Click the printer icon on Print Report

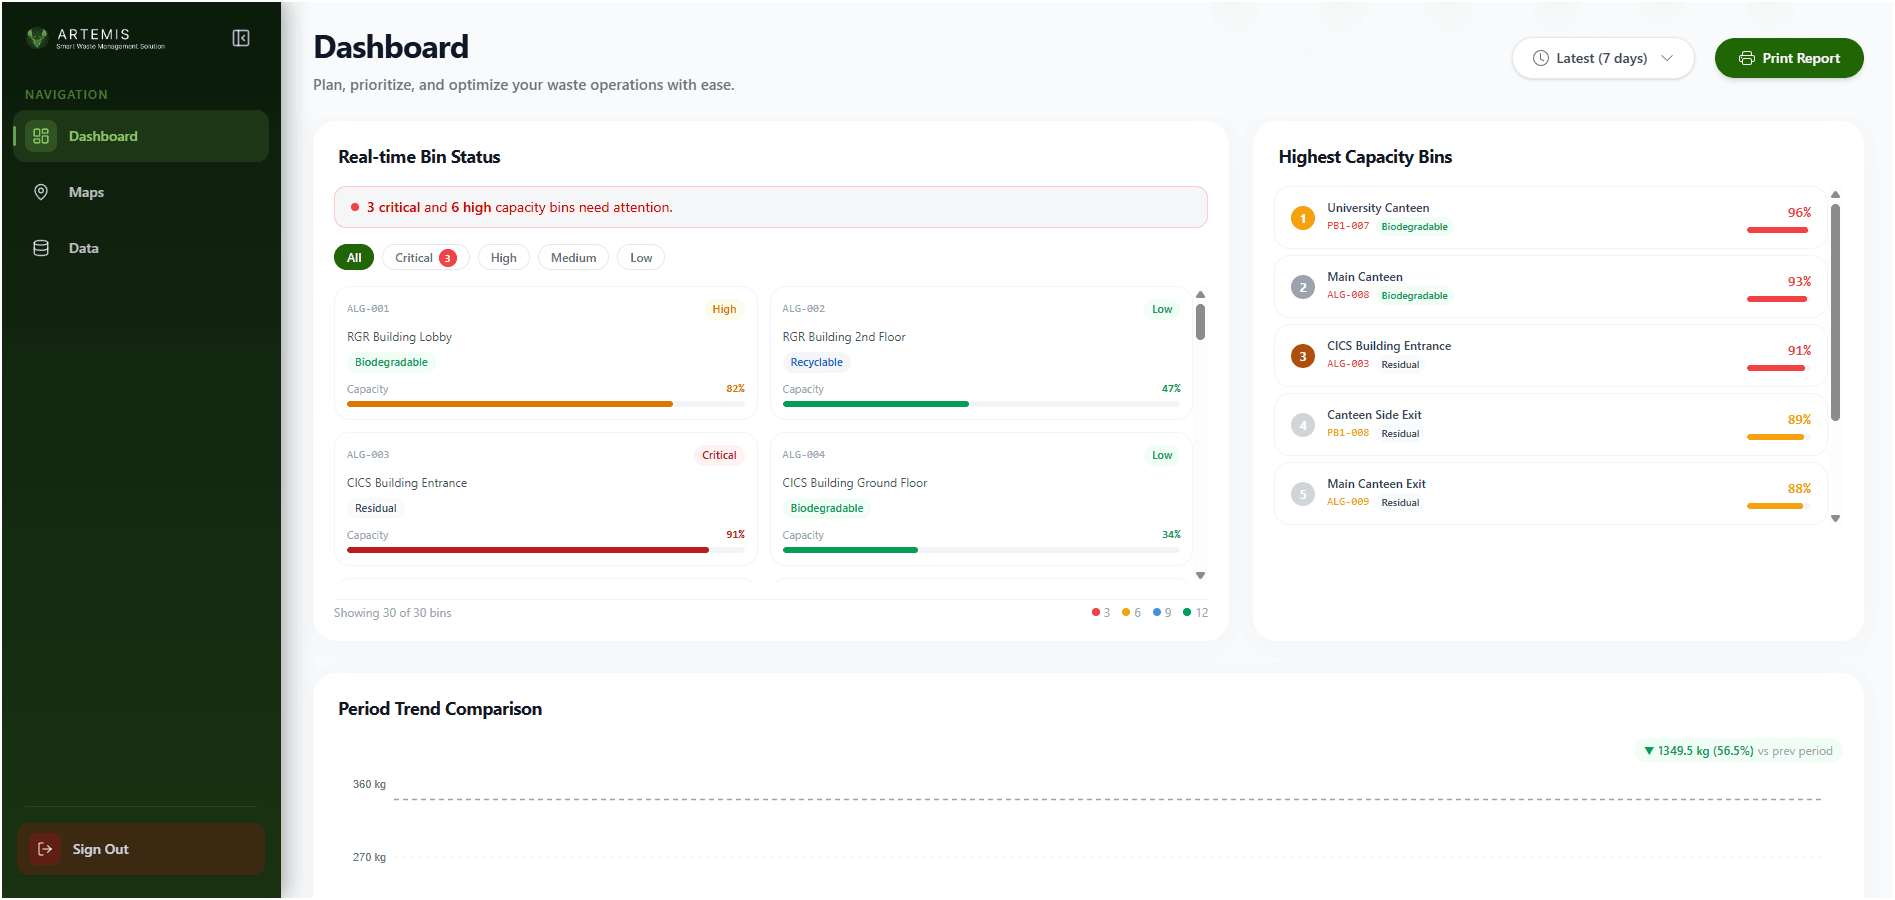click(x=1747, y=58)
